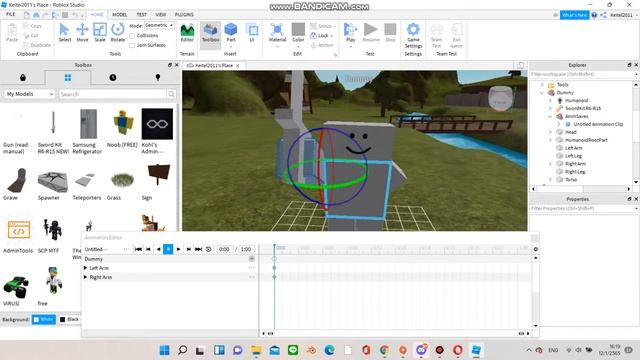Collapse the AnimSaves folder in Explorer

[550, 116]
